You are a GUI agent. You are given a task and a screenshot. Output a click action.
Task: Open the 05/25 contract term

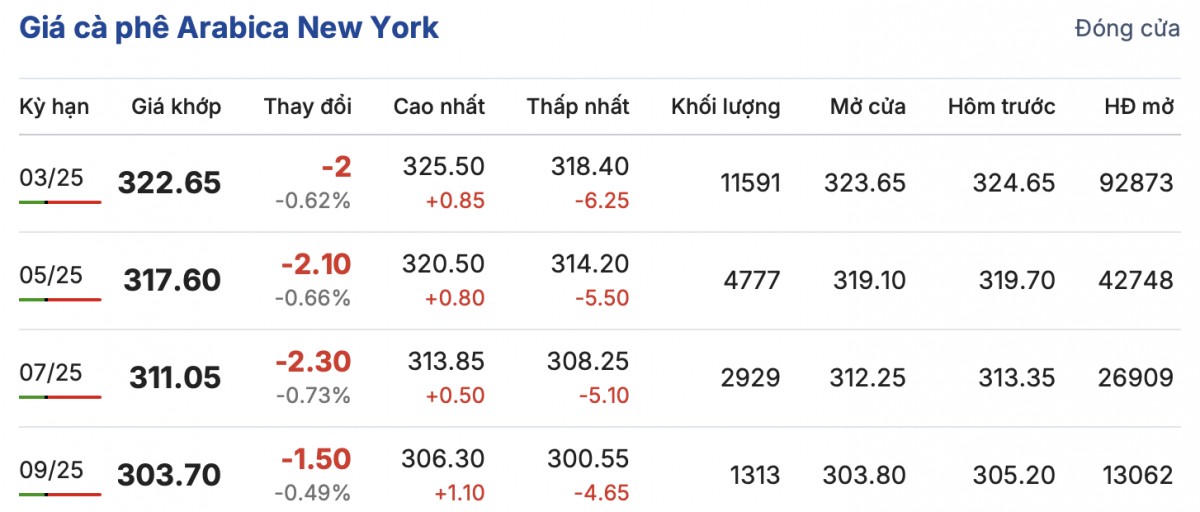[x=52, y=275]
